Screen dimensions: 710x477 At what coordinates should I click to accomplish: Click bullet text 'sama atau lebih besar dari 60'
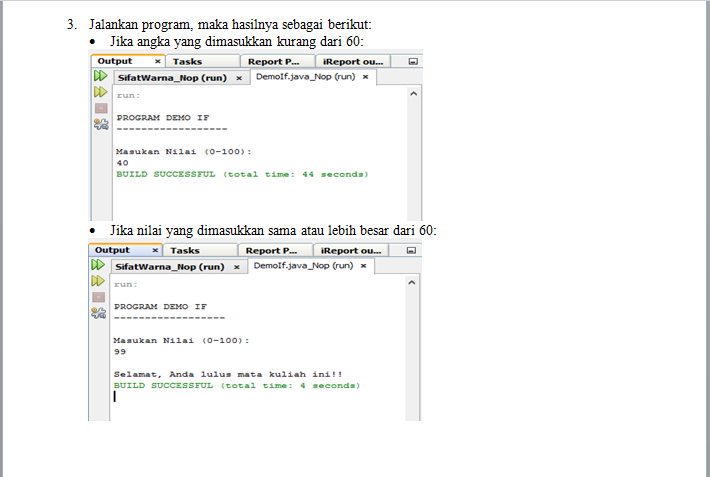click(351, 231)
